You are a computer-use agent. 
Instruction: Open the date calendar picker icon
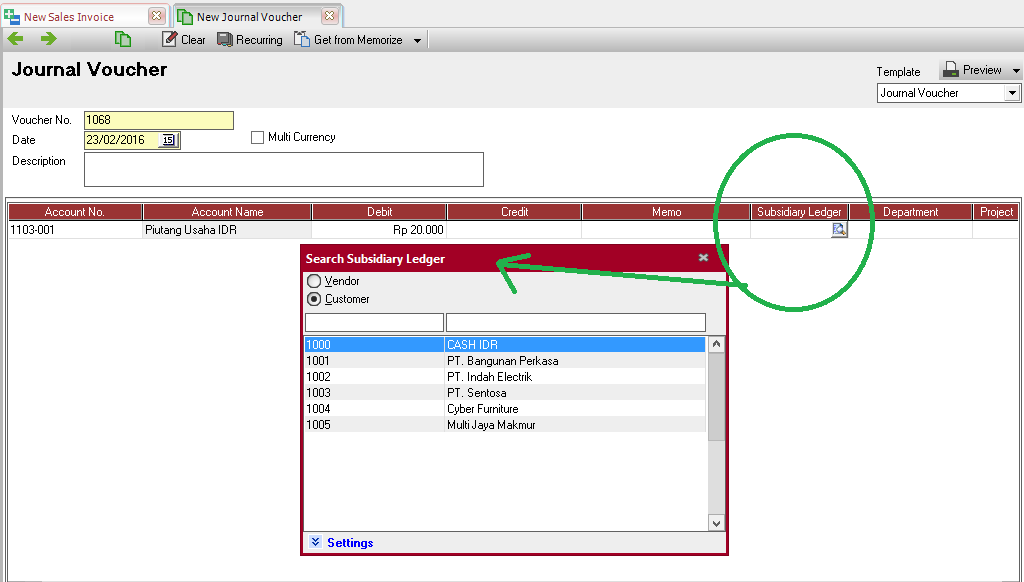pyautogui.click(x=168, y=140)
